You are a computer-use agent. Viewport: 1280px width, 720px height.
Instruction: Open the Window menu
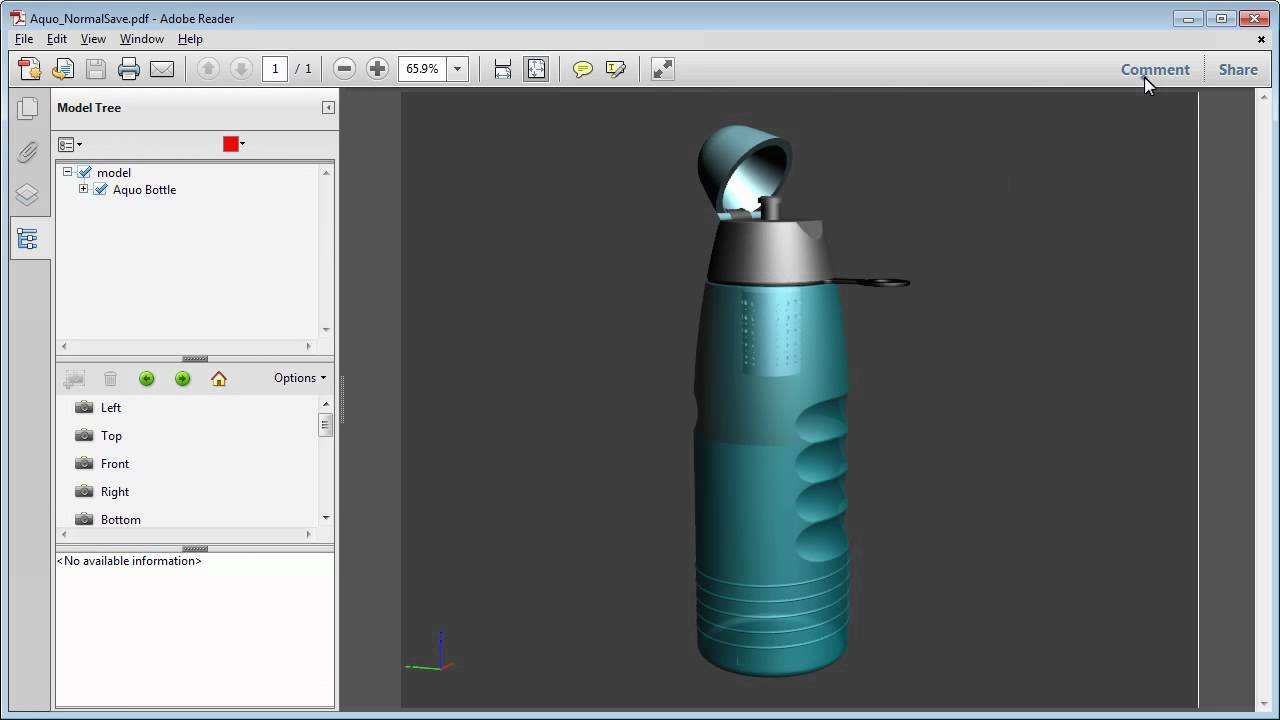click(x=141, y=39)
